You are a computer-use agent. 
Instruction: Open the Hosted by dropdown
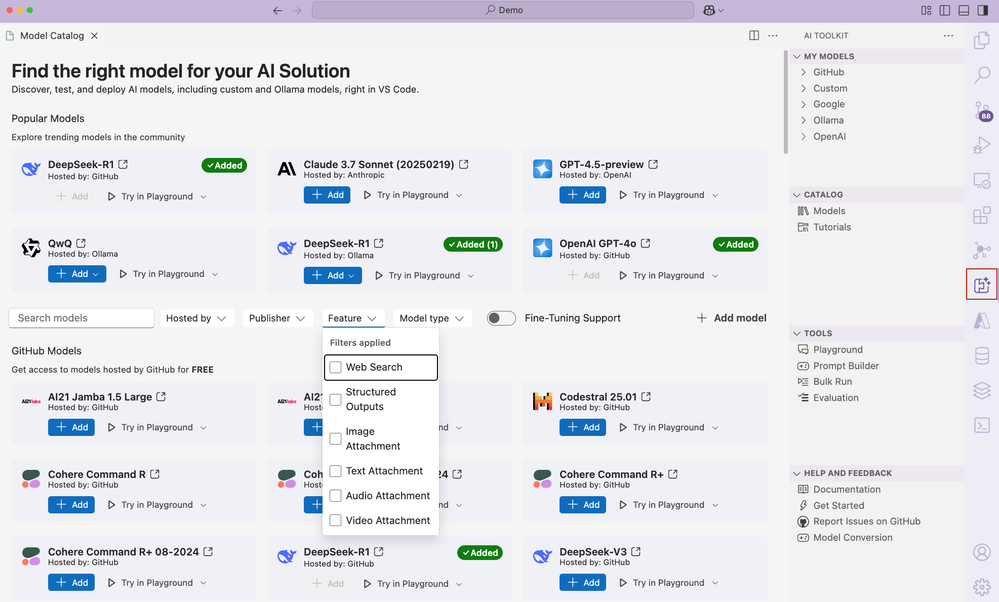(x=196, y=318)
